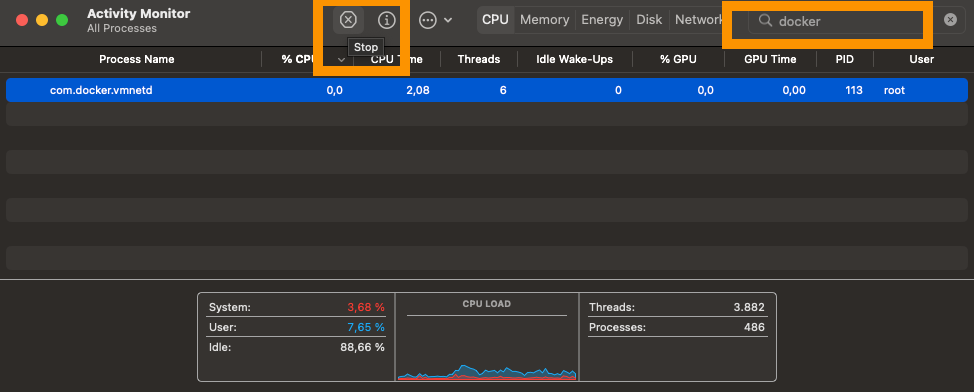Switch to the Energy tab

click(601, 20)
